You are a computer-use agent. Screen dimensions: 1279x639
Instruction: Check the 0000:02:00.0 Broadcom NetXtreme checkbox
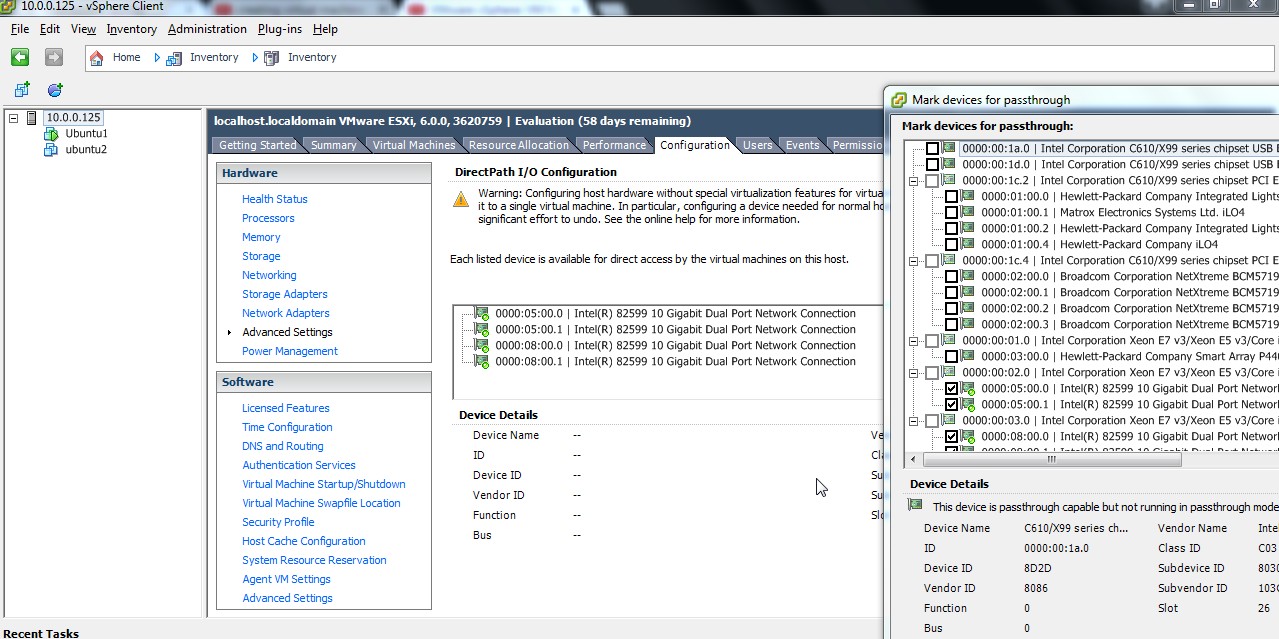point(951,276)
